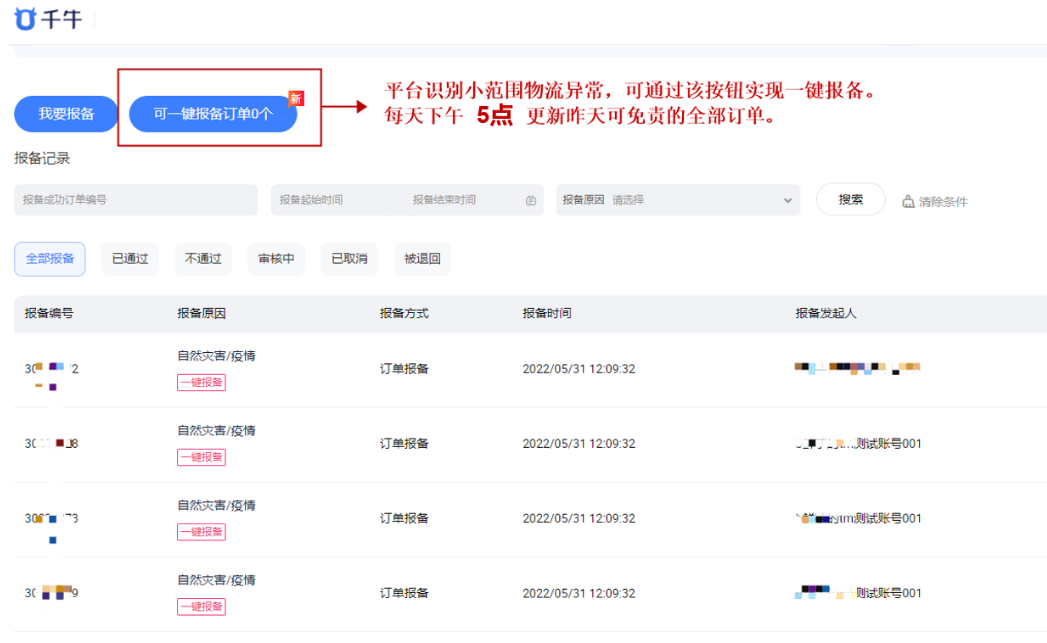Click the 报备成功订单编号 input field
Screen dimensions: 1047x643
click(135, 200)
